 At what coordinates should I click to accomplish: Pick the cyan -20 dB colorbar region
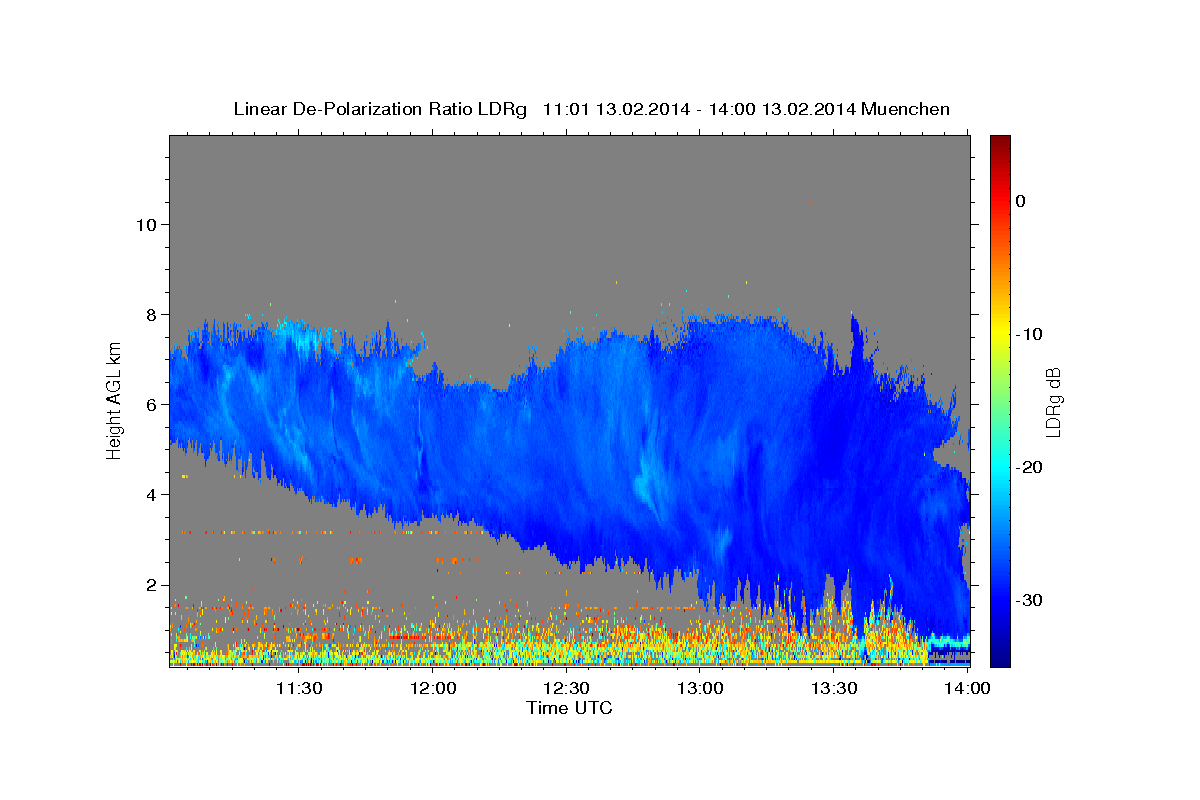(x=1000, y=467)
